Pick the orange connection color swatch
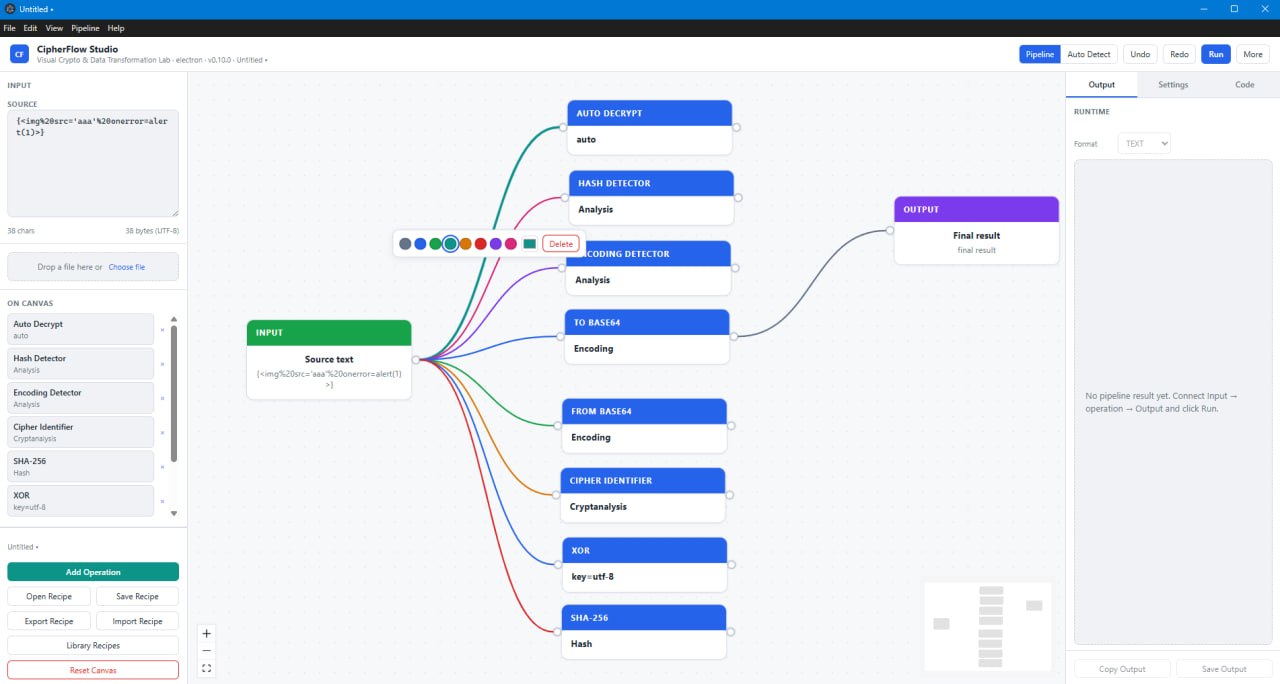This screenshot has width=1280, height=684. [465, 244]
